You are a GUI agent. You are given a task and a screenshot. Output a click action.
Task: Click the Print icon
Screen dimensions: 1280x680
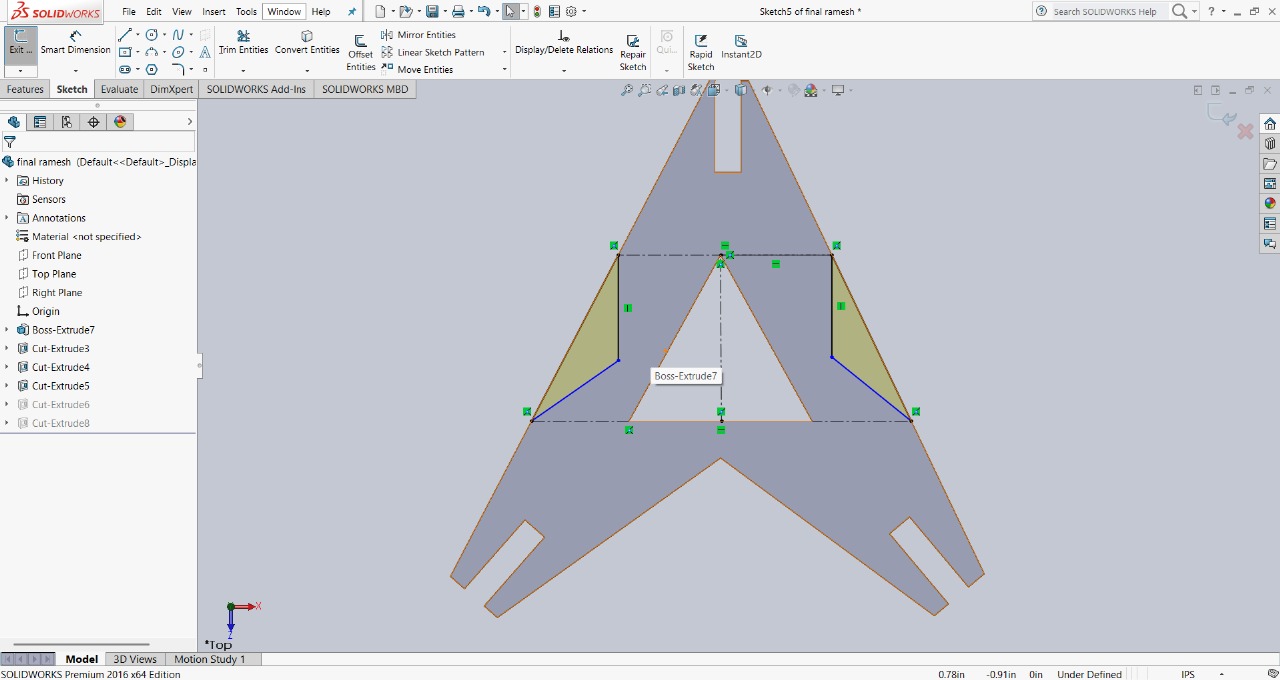457,11
